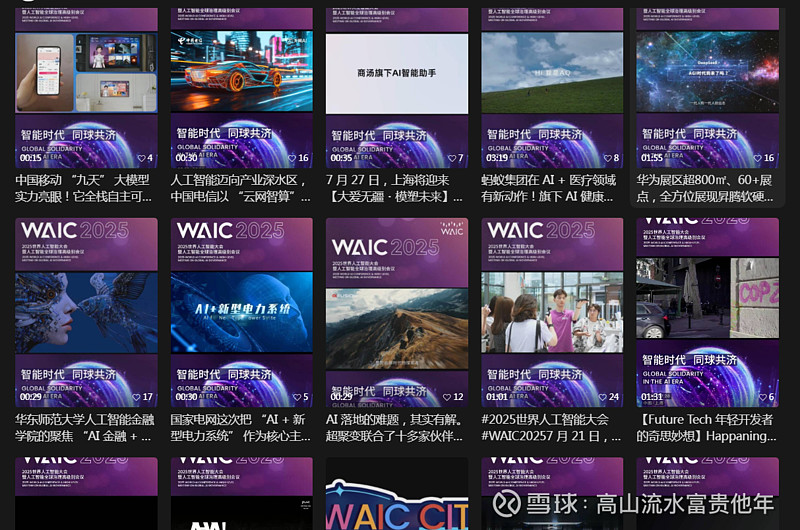
Task: Open the galaxy nebula thumbnail for 华为 video
Action: (x=708, y=71)
